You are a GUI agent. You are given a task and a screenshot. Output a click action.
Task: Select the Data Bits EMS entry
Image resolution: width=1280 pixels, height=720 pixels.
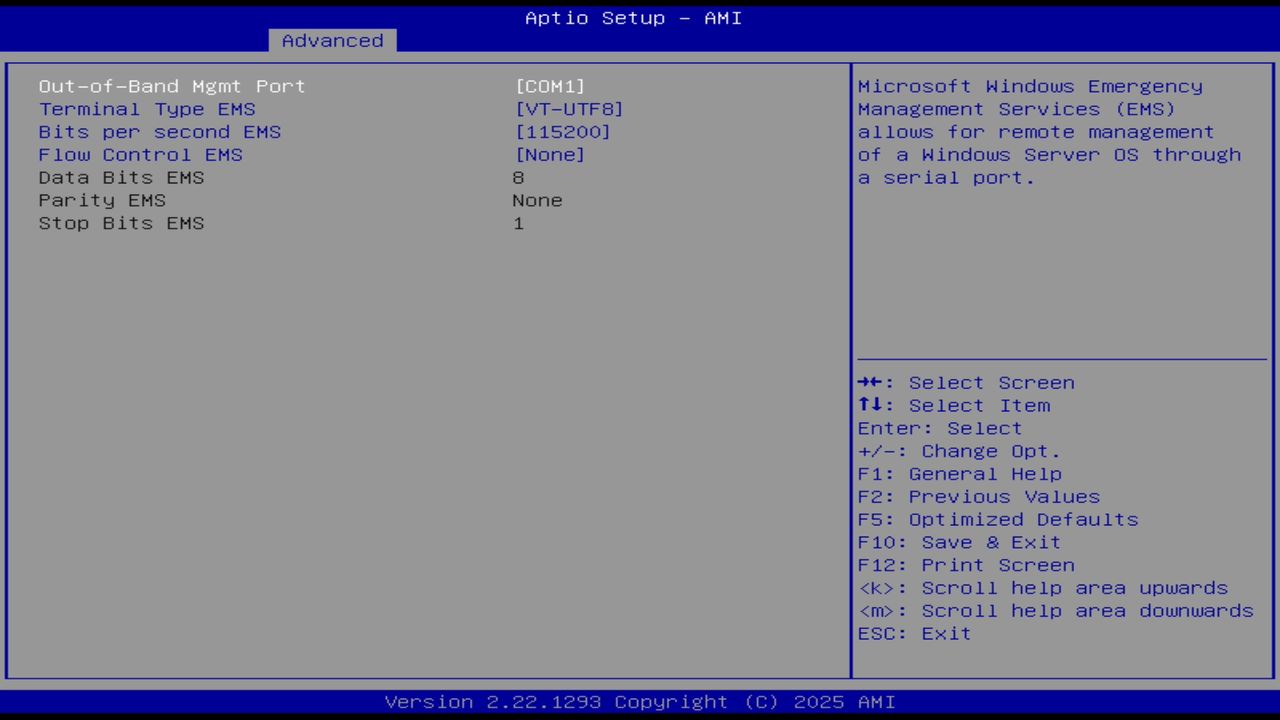[121, 177]
